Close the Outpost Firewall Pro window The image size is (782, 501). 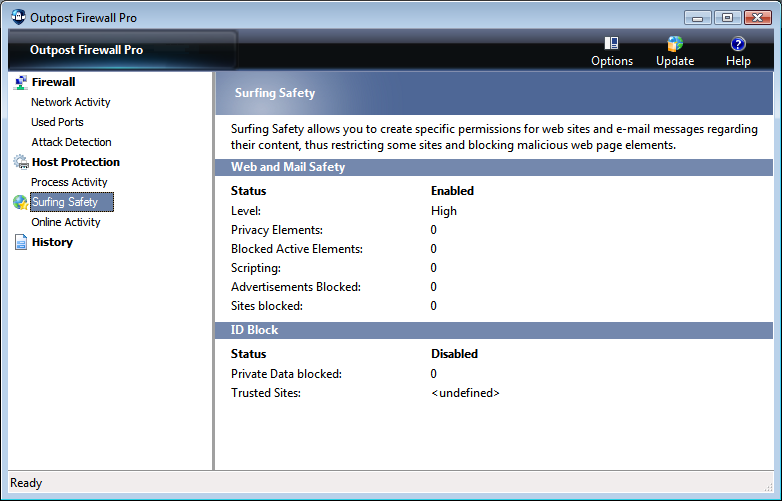coord(758,18)
